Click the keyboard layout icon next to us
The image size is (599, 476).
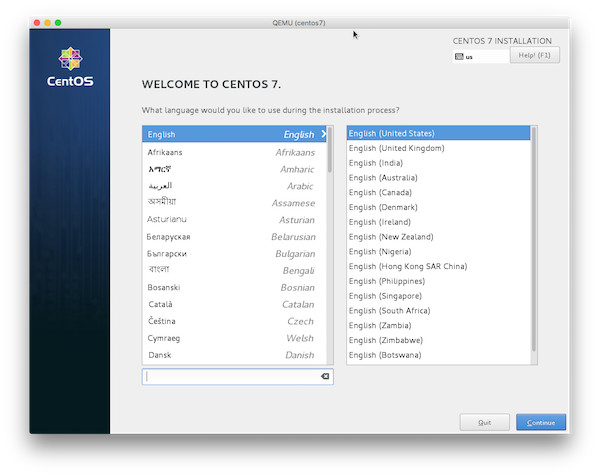(x=459, y=57)
